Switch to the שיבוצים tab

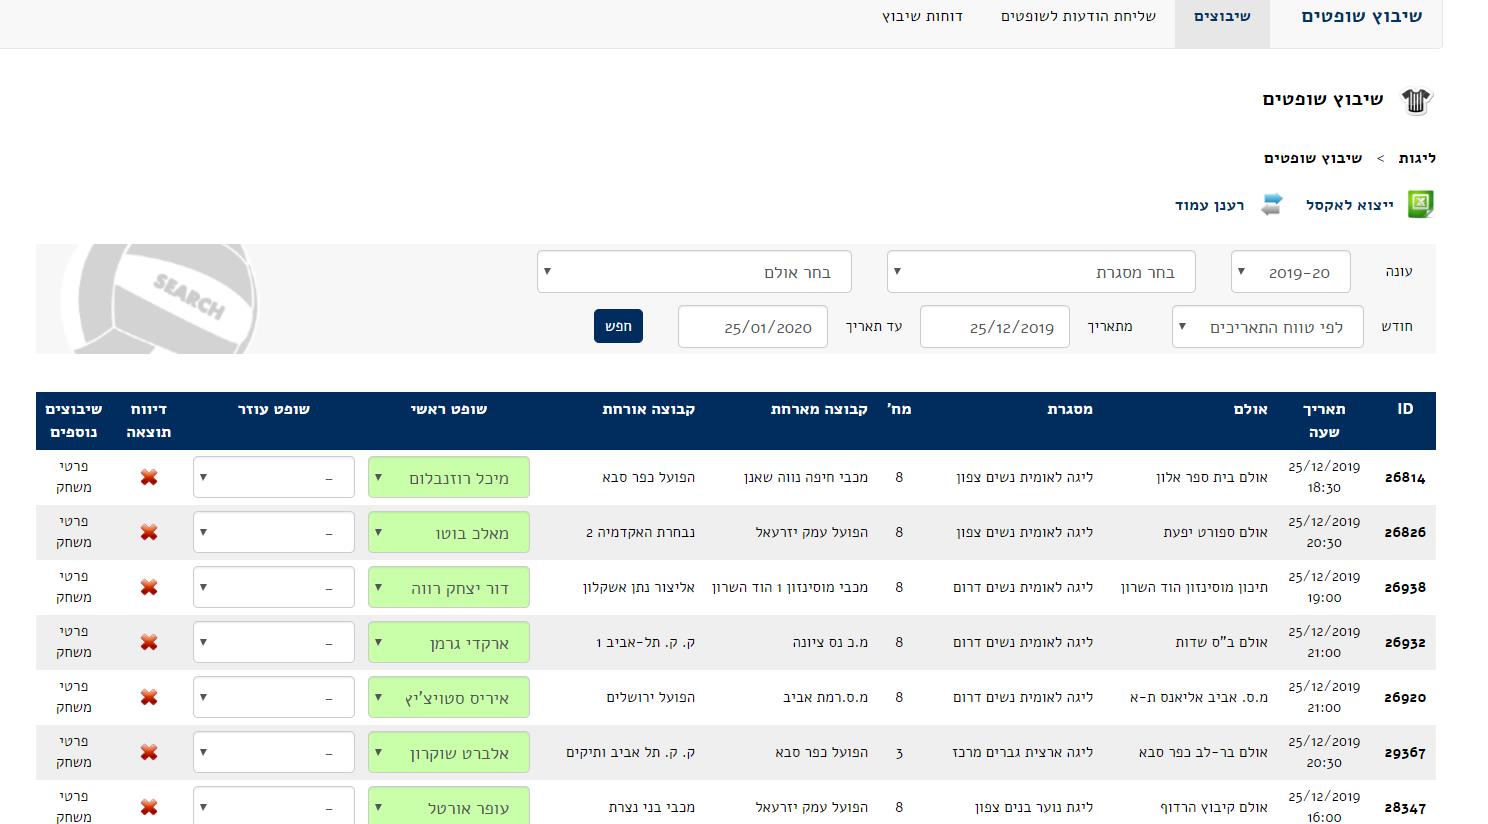tap(1222, 17)
